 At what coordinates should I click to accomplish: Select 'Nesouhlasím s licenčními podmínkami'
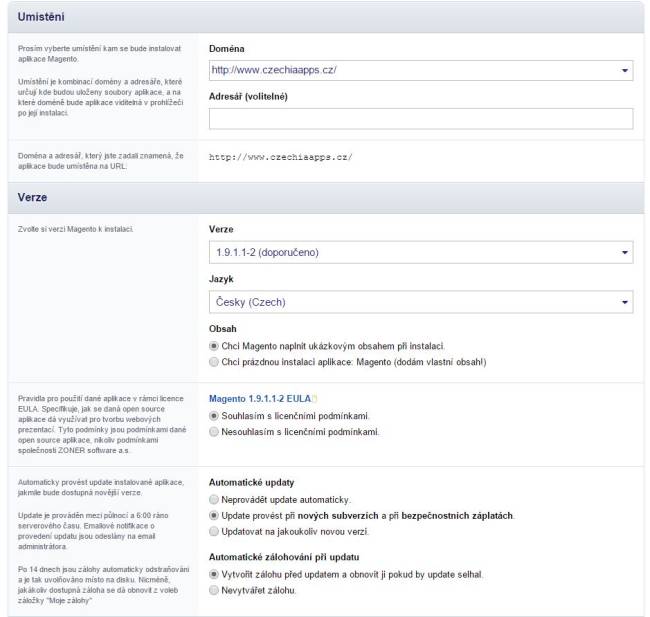pyautogui.click(x=215, y=431)
